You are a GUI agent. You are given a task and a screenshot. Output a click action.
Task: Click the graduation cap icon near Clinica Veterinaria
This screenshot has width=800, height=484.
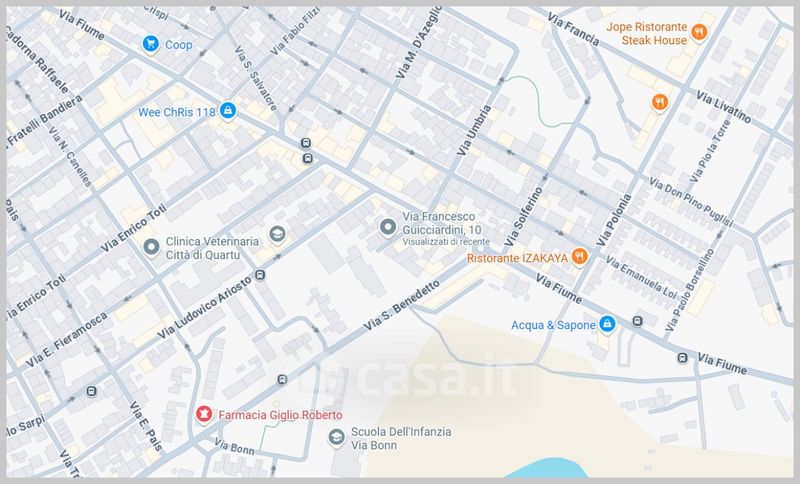click(278, 235)
